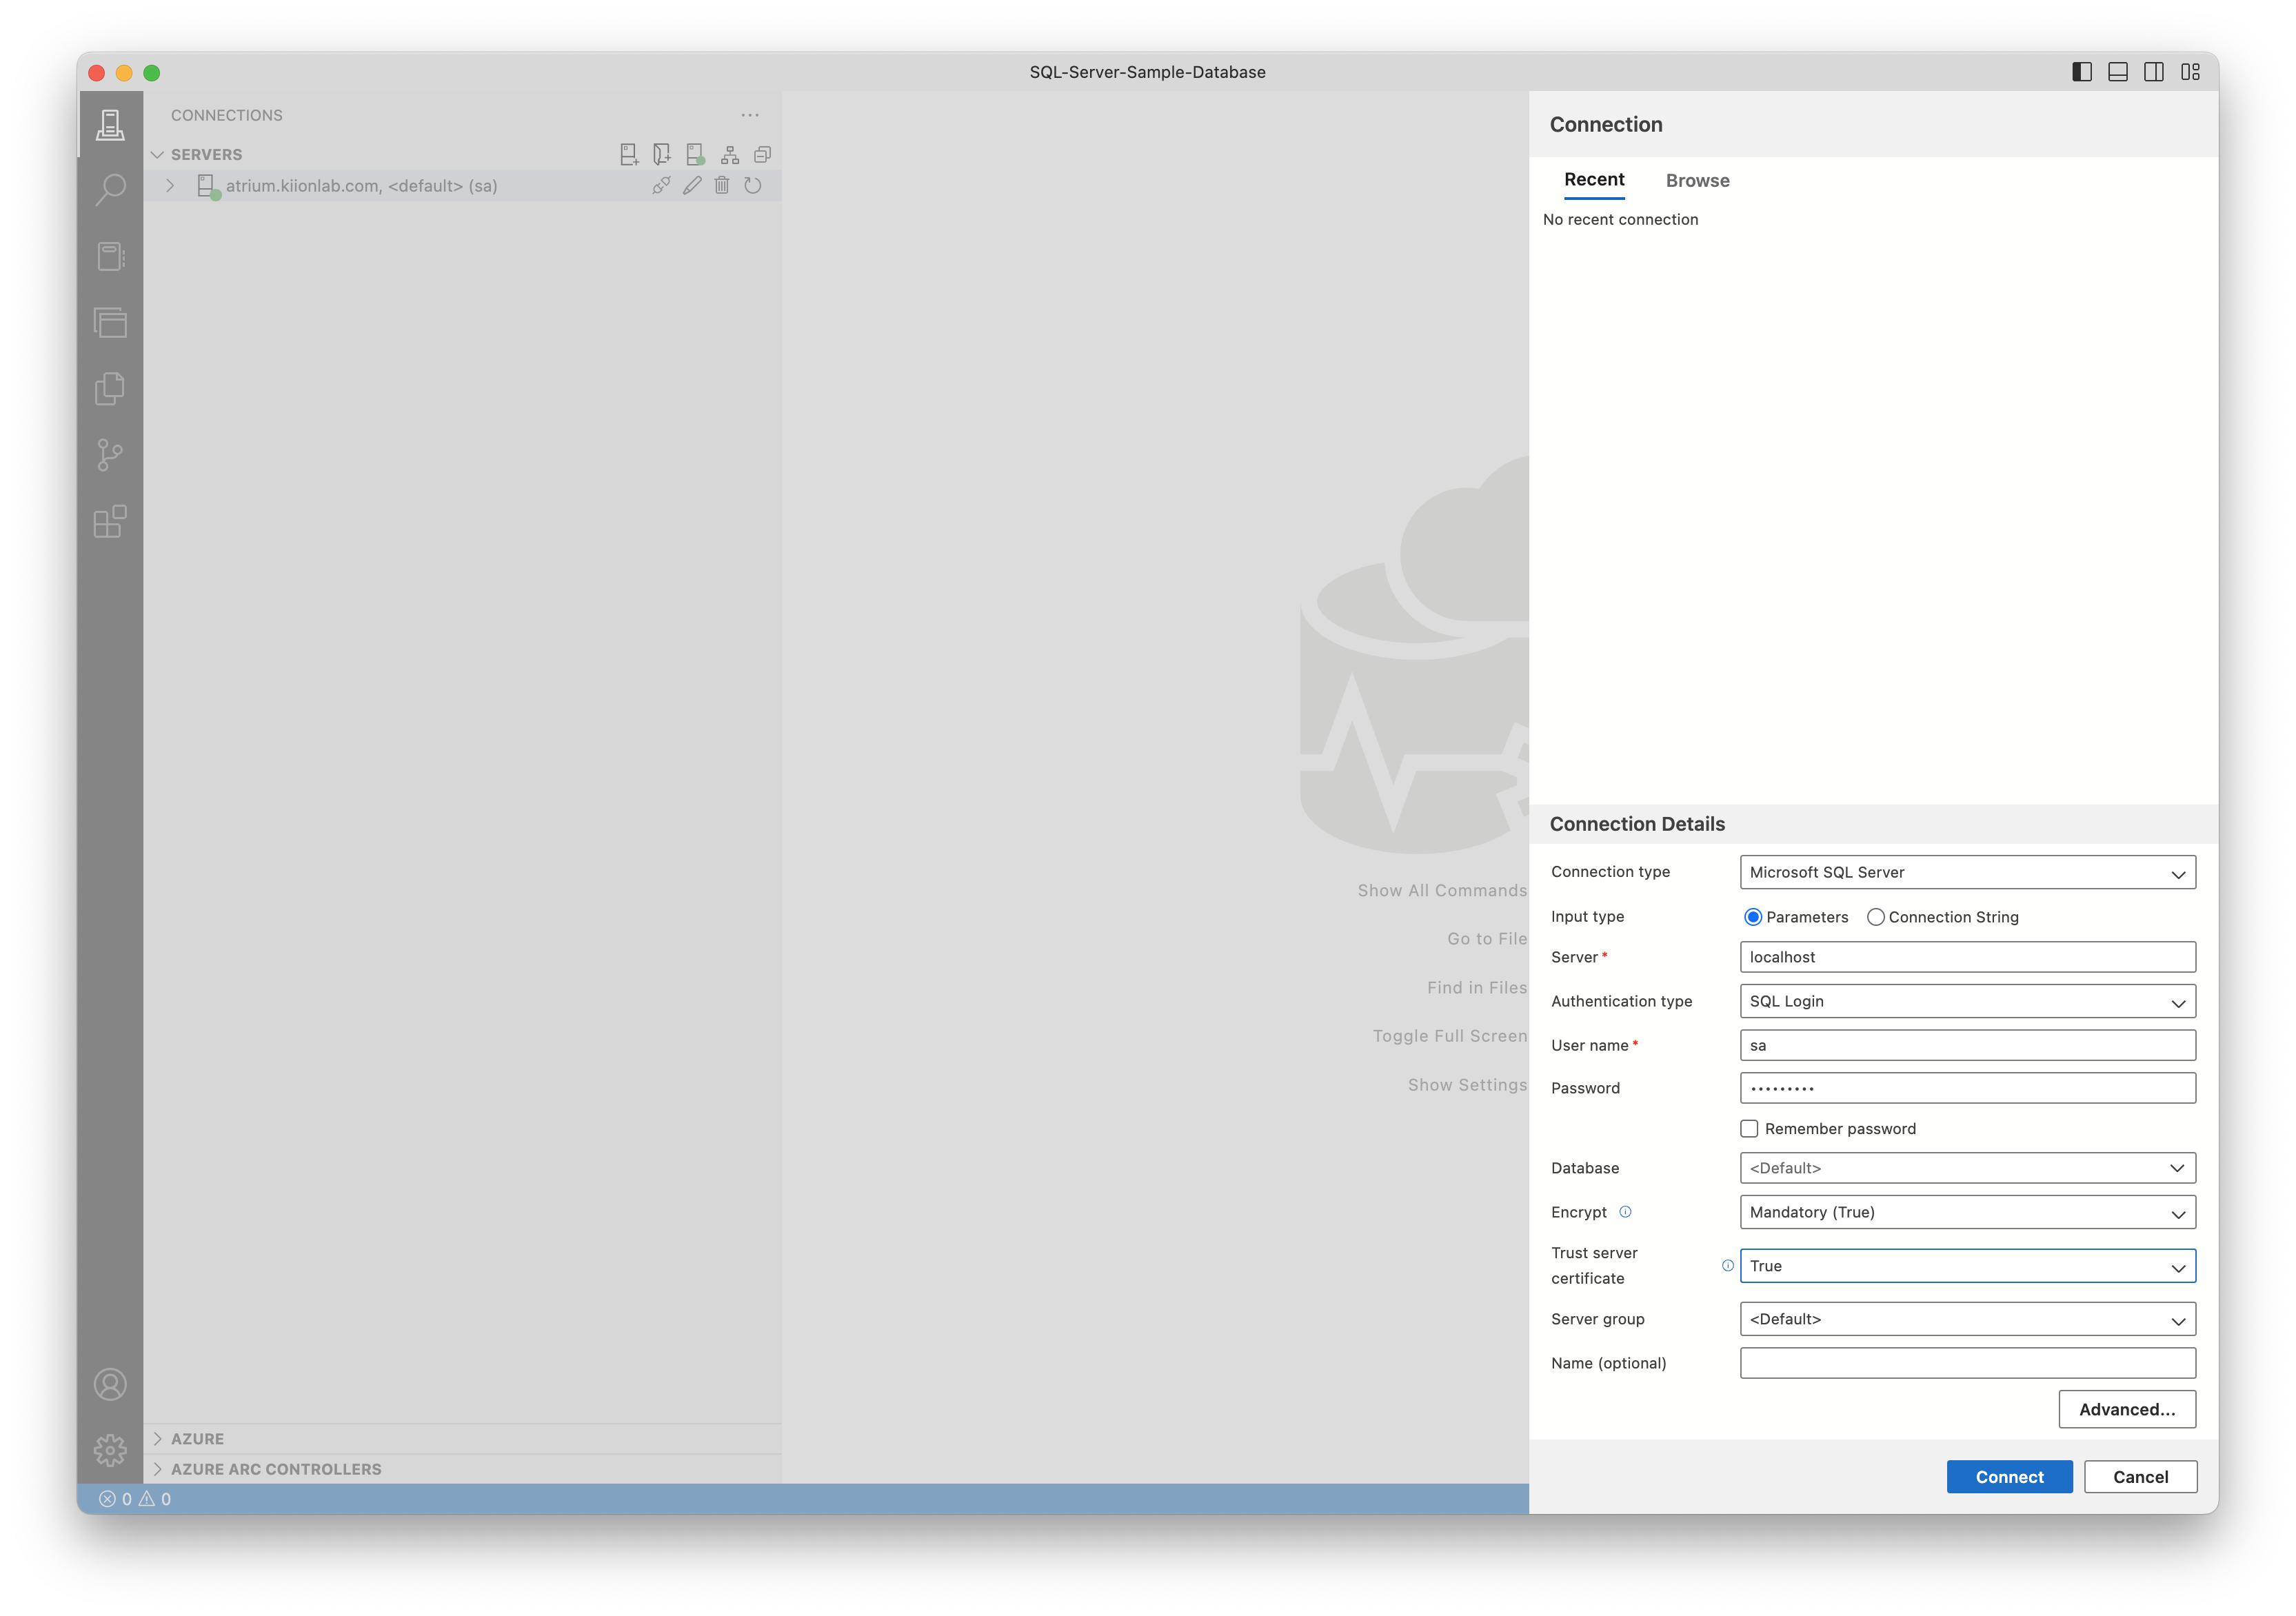Screen dimensions: 2296x1616
Task: Click the User name field containing sa
Action: pyautogui.click(x=1967, y=1044)
